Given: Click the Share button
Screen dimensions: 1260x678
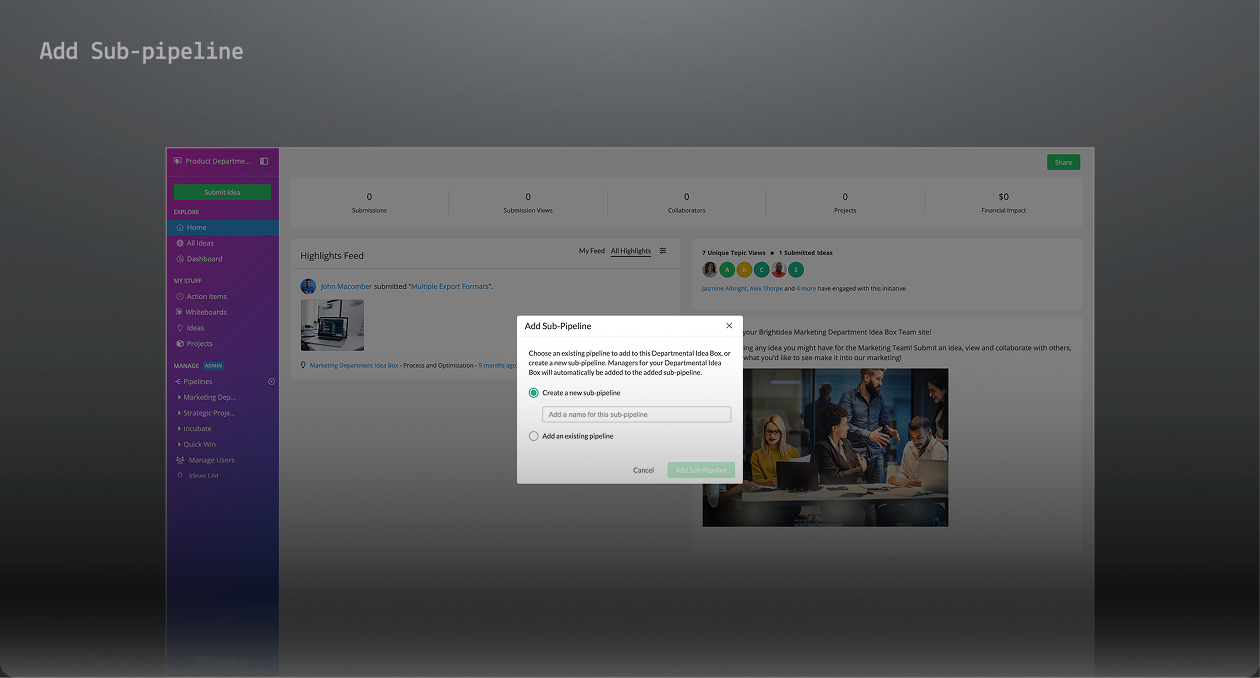Looking at the screenshot, I should [x=1063, y=162].
